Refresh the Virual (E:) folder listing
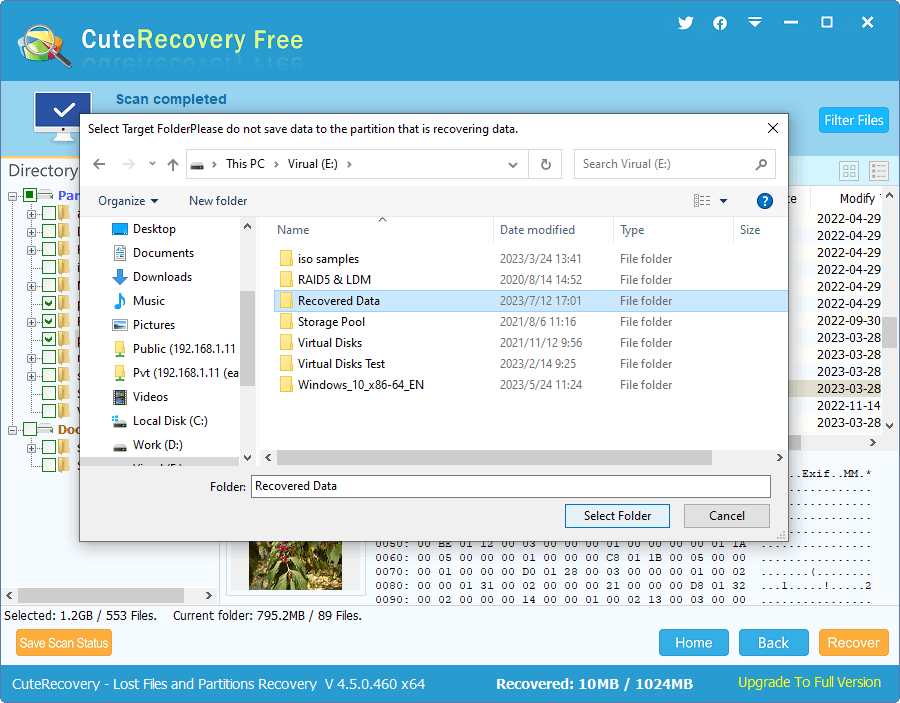The width and height of the screenshot is (900, 703). (x=545, y=164)
